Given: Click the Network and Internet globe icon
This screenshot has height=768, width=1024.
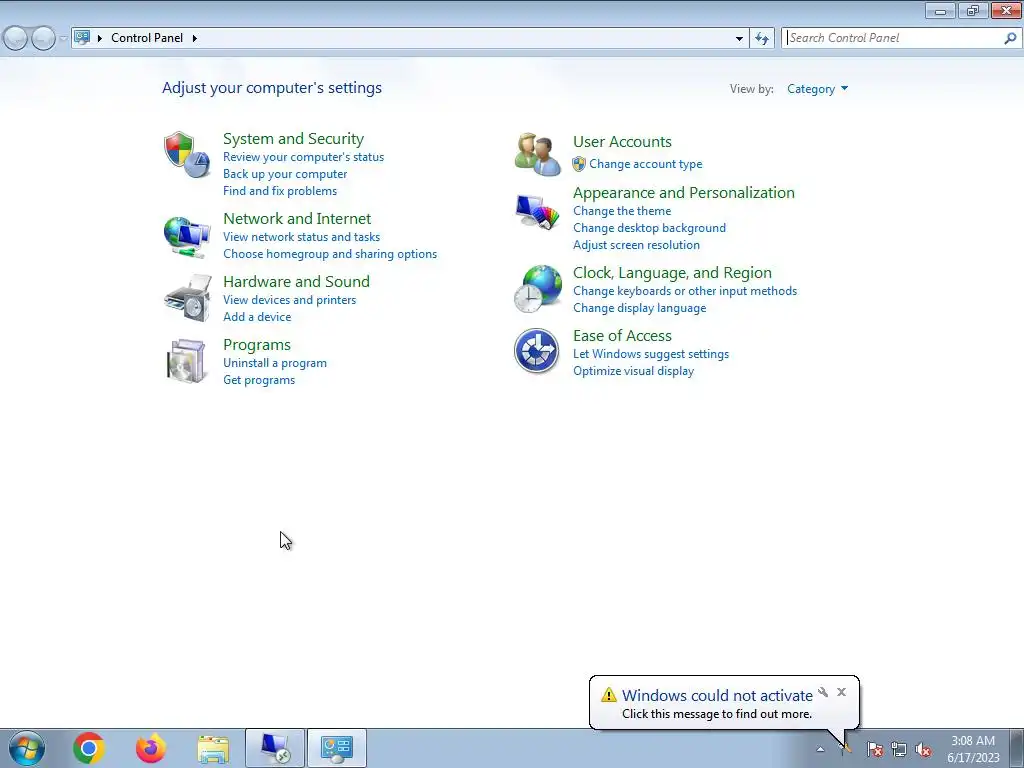Looking at the screenshot, I should [x=187, y=237].
